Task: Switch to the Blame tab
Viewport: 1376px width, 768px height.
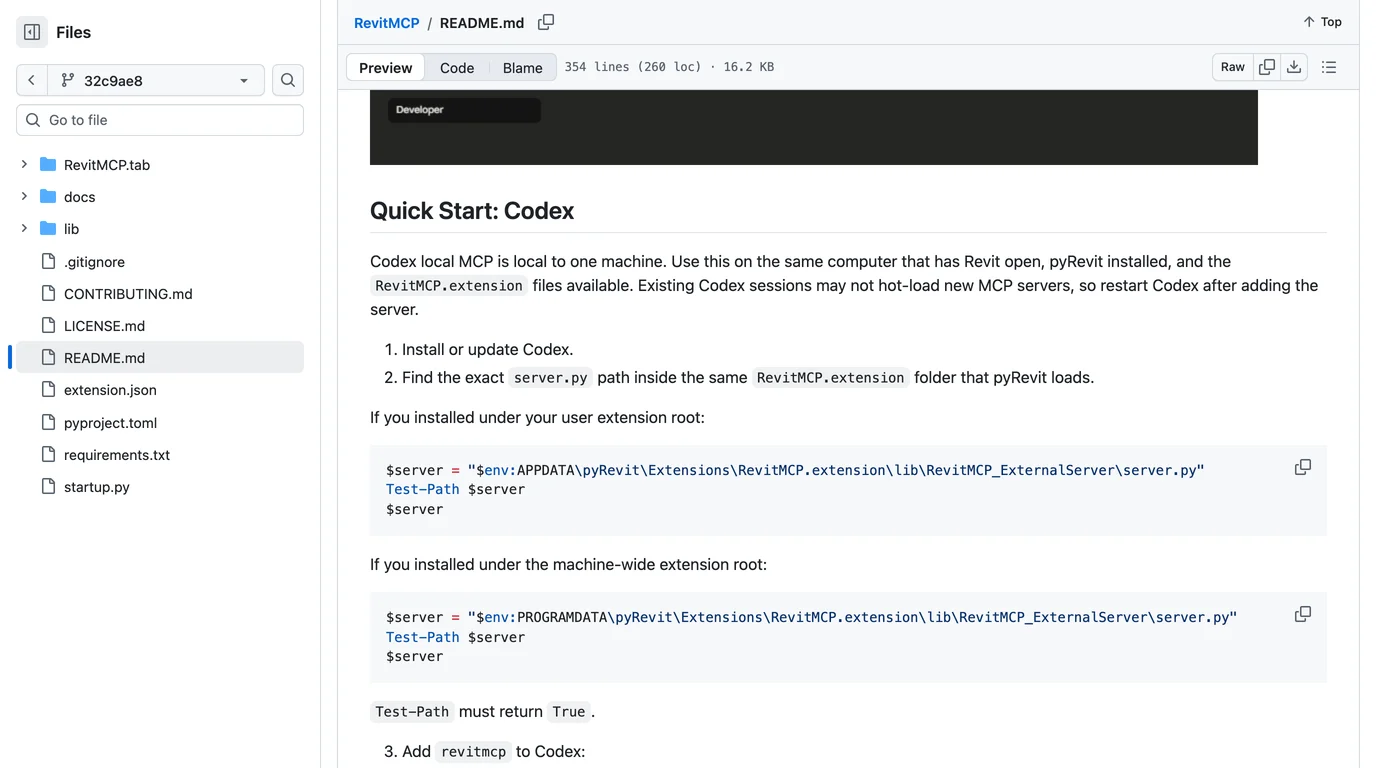Action: point(522,67)
